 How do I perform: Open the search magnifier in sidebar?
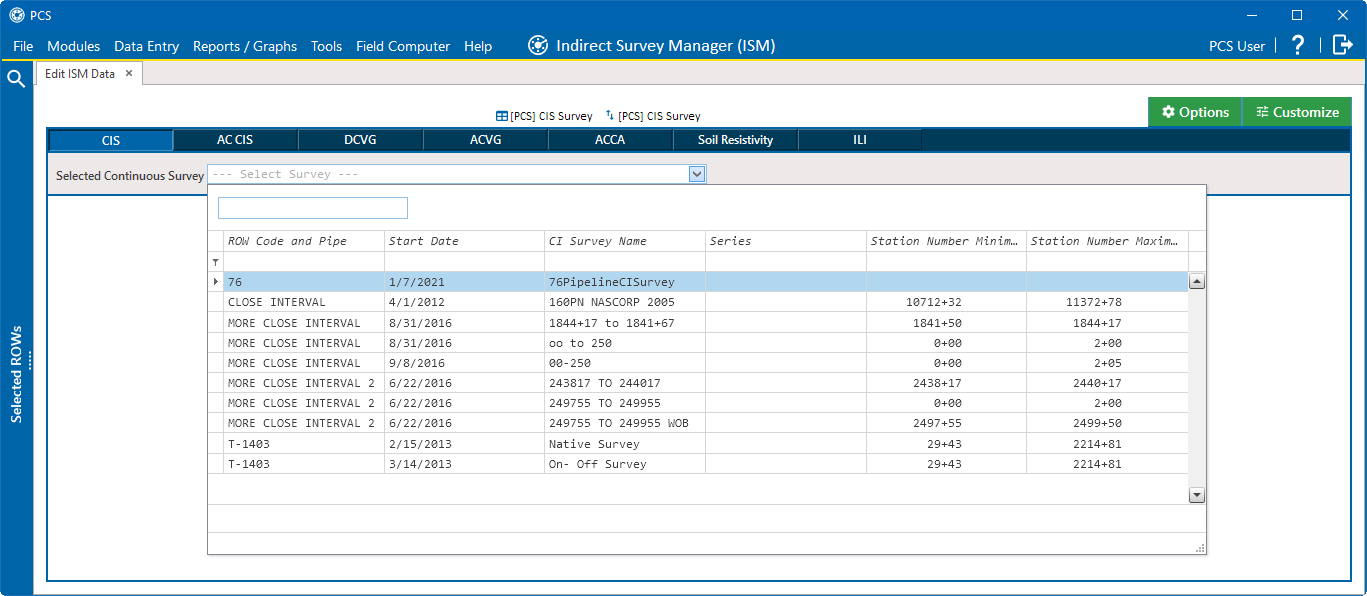click(x=16, y=79)
